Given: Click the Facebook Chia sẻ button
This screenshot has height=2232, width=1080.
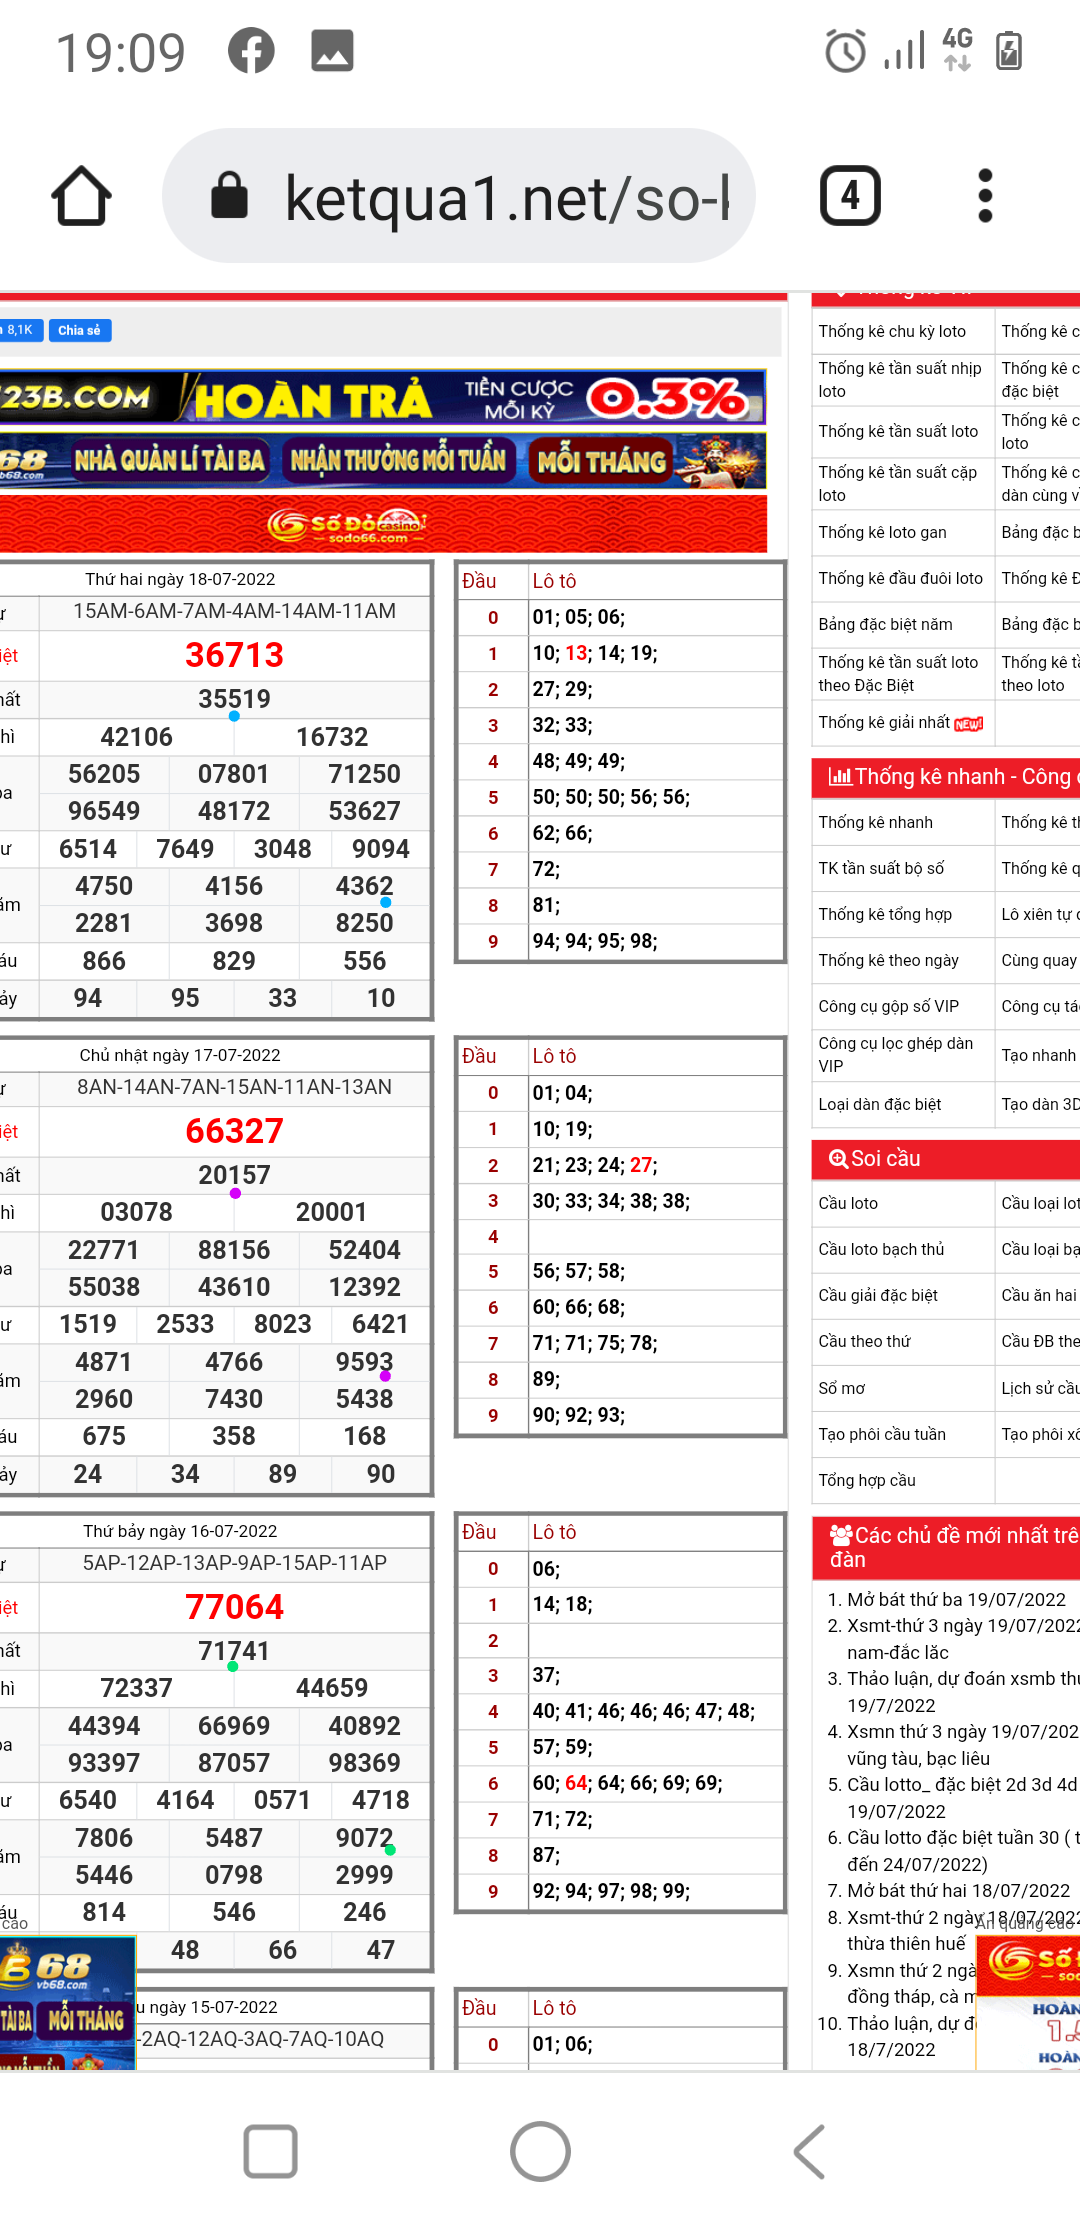Looking at the screenshot, I should tap(79, 330).
